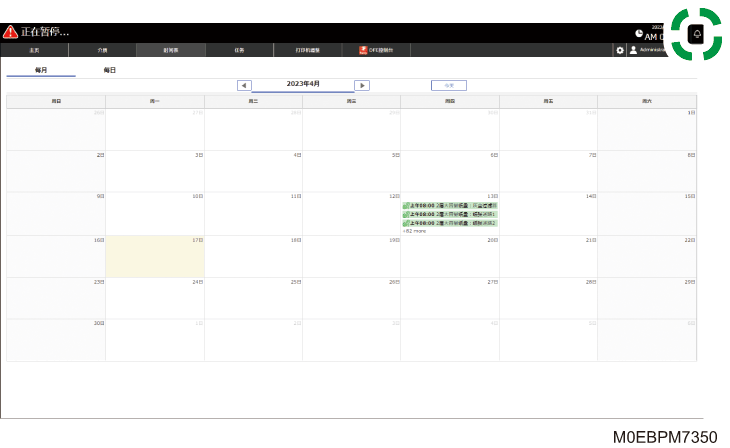Screen dimensions: 730x448
Task: Switch to the 每日 daily view tab
Action: (x=109, y=70)
